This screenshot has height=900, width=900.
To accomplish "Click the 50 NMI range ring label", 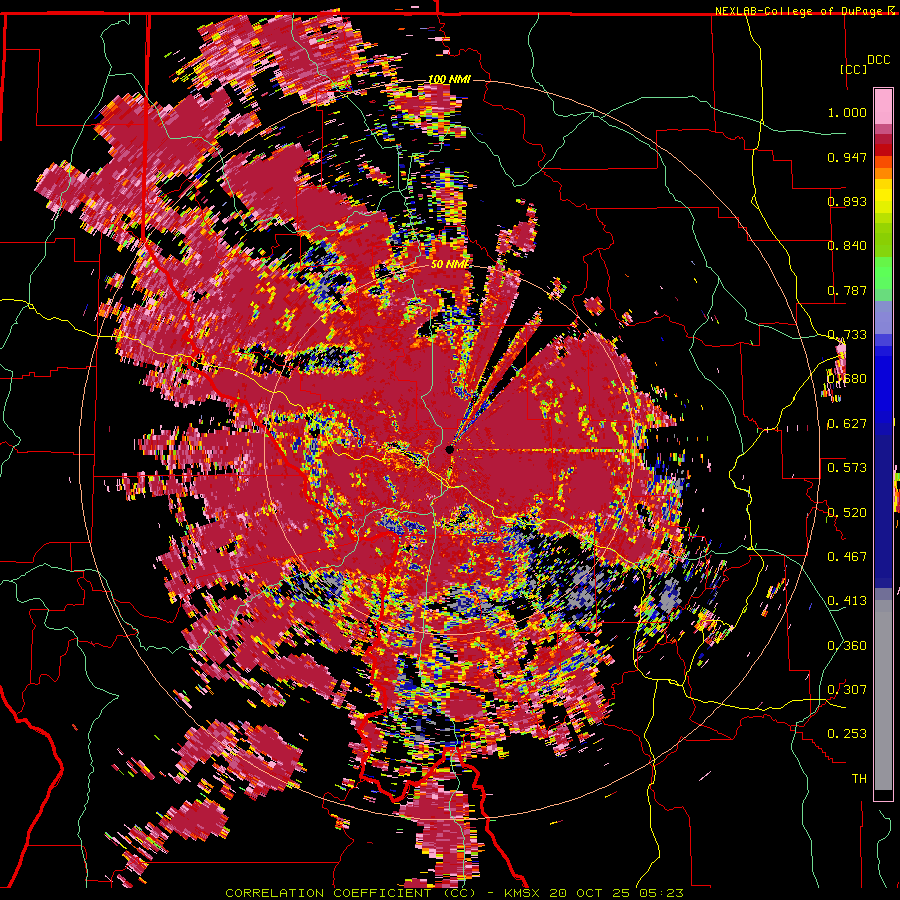I will (x=450, y=265).
